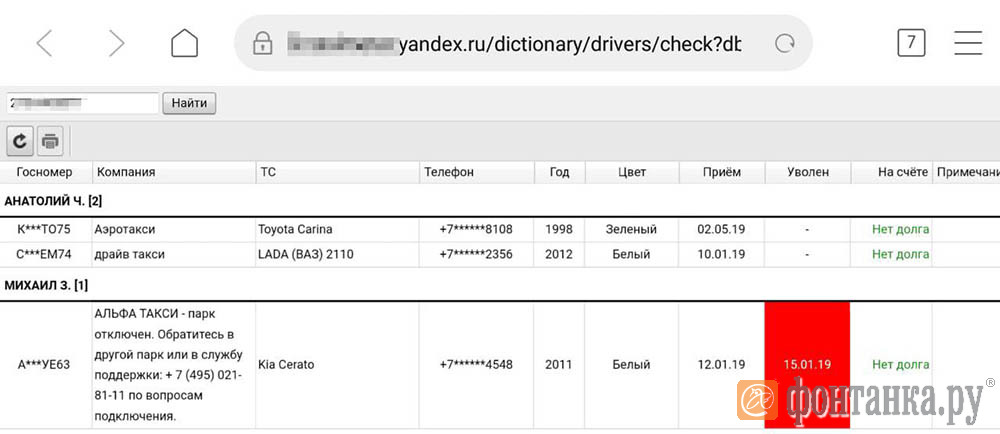Viewport: 1000px width, 434px height.
Task: Collapse the АНАТОЛИЙ Ч. [2] group
Action: tap(53, 201)
